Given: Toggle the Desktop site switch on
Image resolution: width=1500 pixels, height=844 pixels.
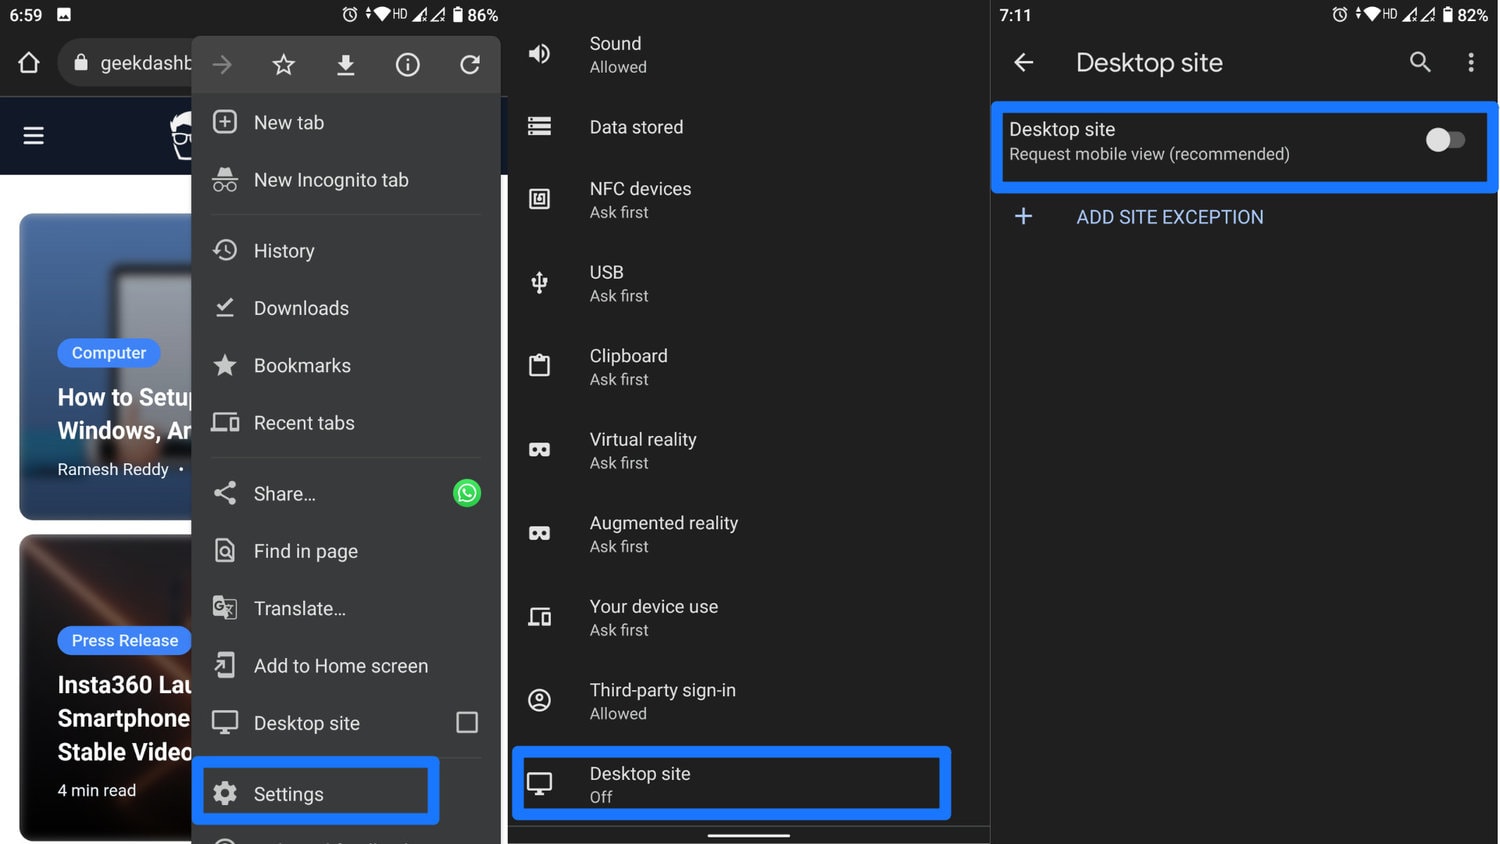Looking at the screenshot, I should pyautogui.click(x=1445, y=140).
